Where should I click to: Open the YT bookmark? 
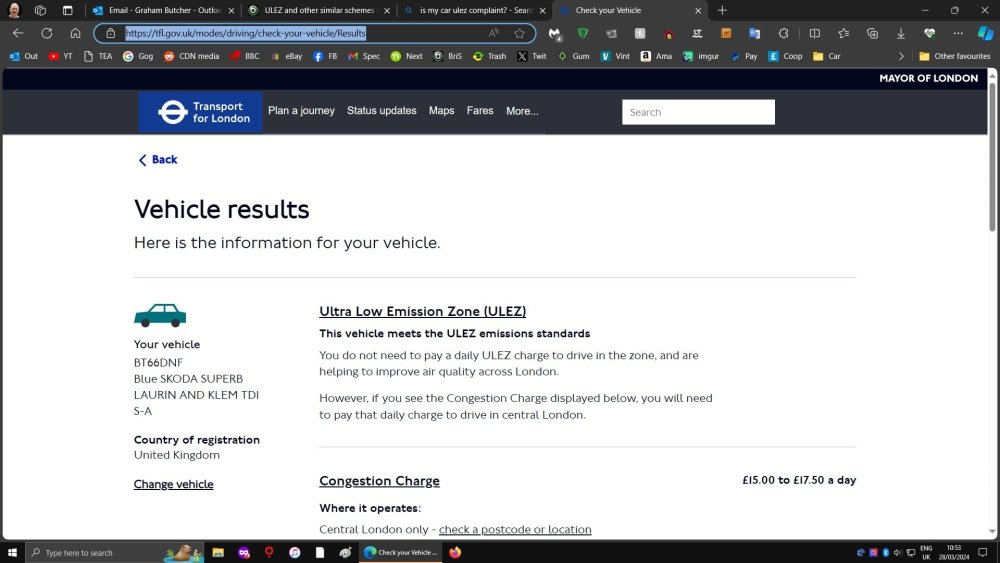pos(61,56)
